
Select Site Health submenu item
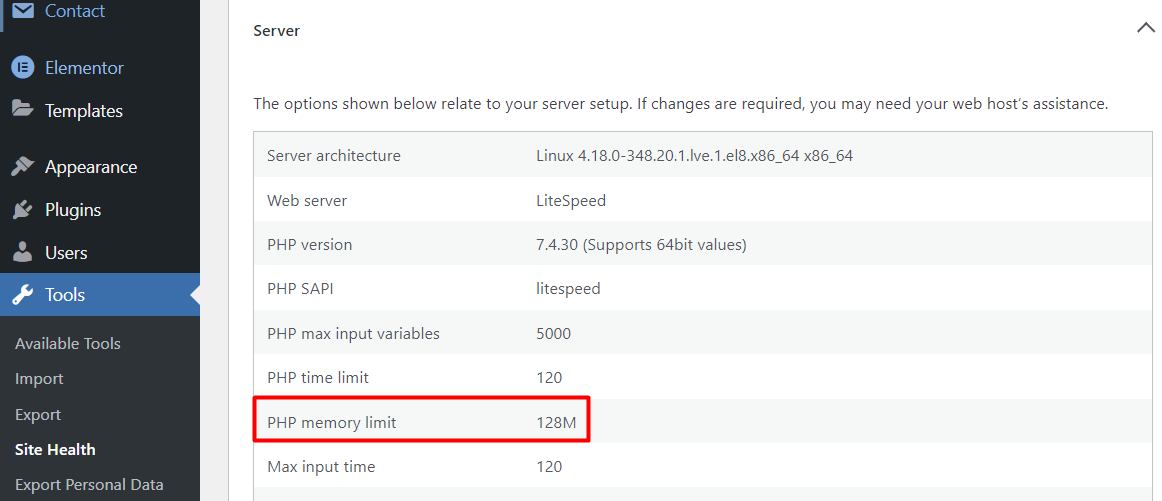[x=55, y=450]
